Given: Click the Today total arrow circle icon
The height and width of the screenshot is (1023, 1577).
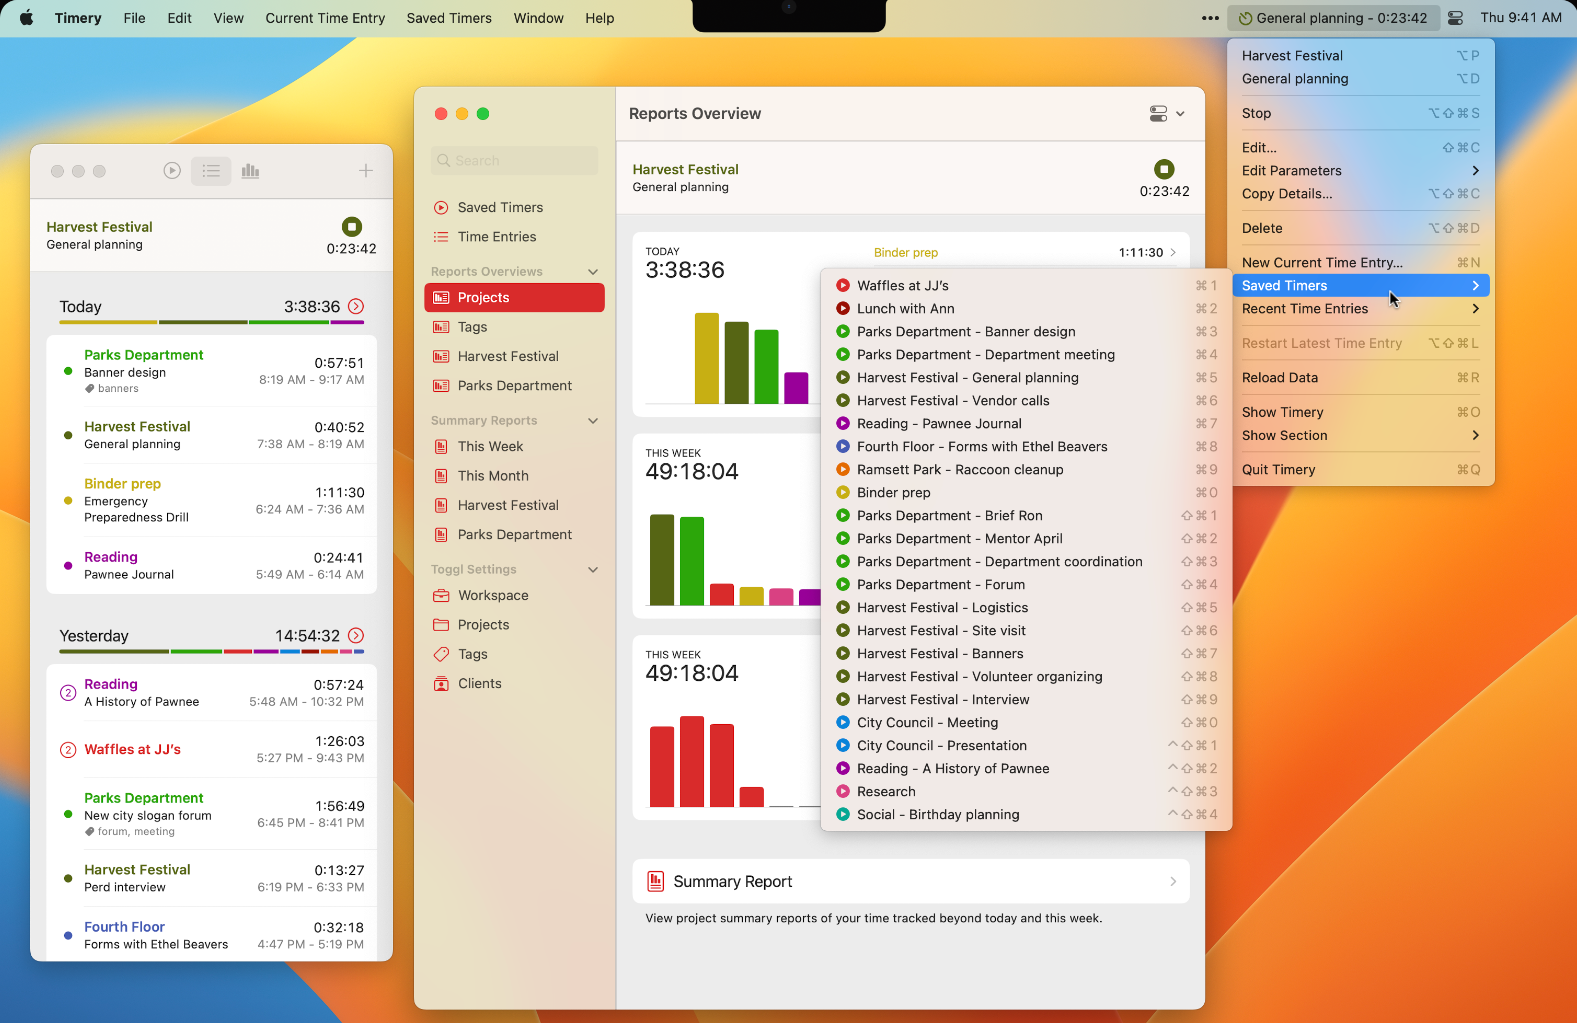Looking at the screenshot, I should [x=356, y=306].
